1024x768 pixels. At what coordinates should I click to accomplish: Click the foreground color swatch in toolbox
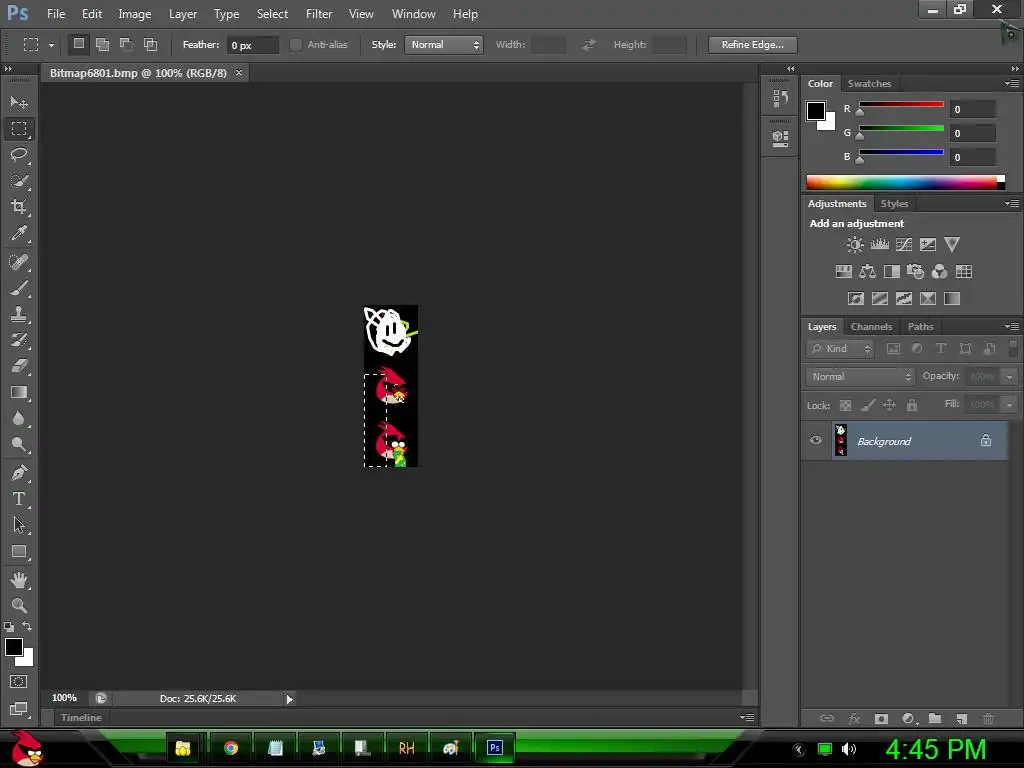(14, 647)
